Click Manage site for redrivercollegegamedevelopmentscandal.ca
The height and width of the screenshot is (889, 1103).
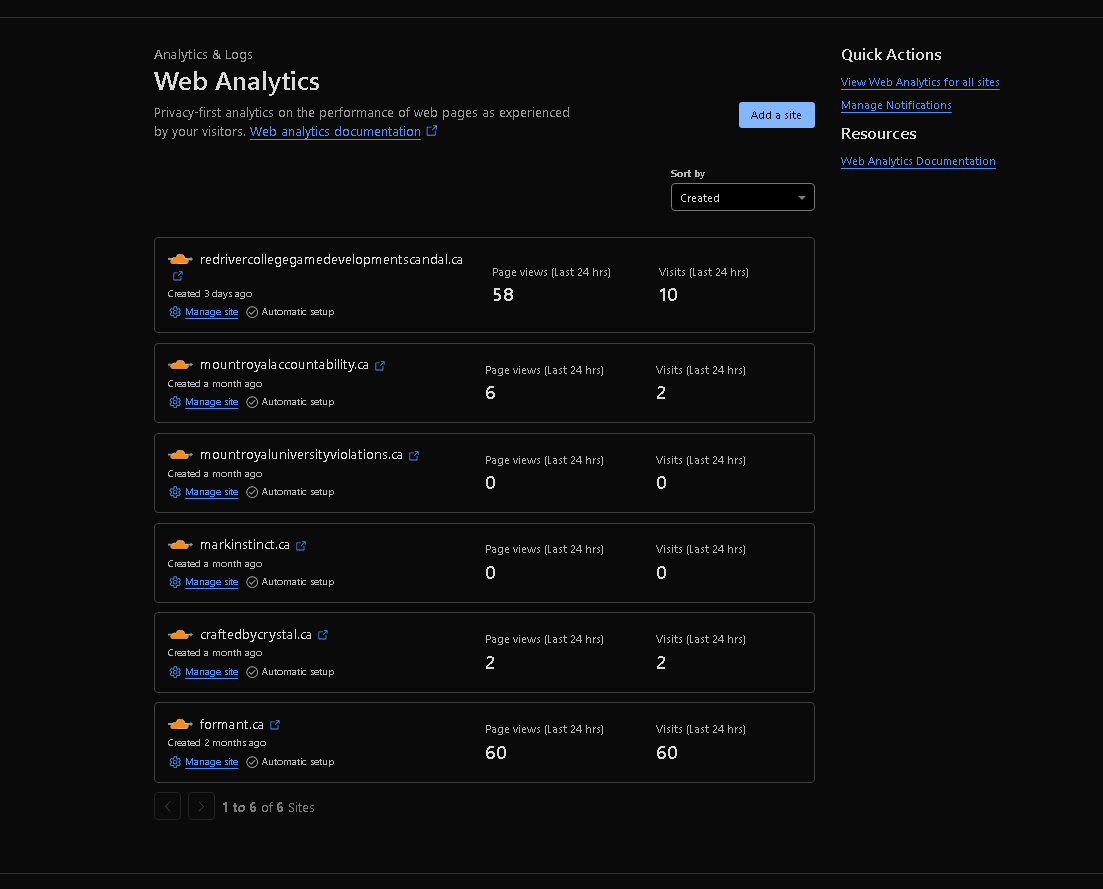pos(212,312)
